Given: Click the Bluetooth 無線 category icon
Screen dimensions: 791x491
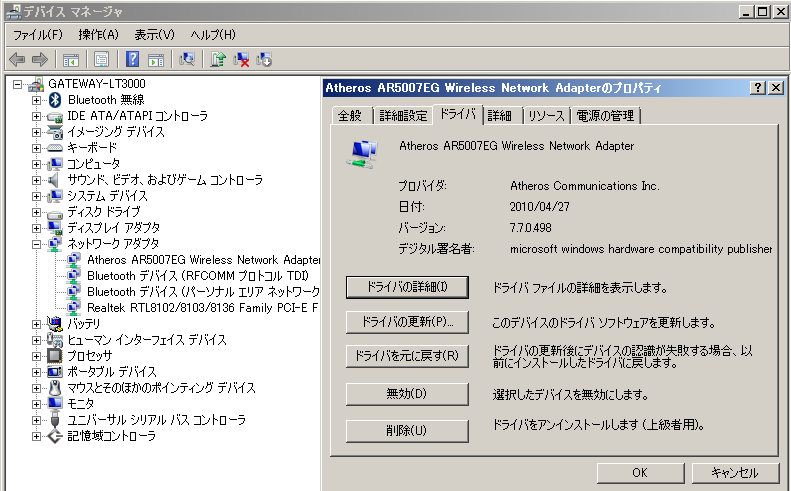Looking at the screenshot, I should [x=55, y=100].
